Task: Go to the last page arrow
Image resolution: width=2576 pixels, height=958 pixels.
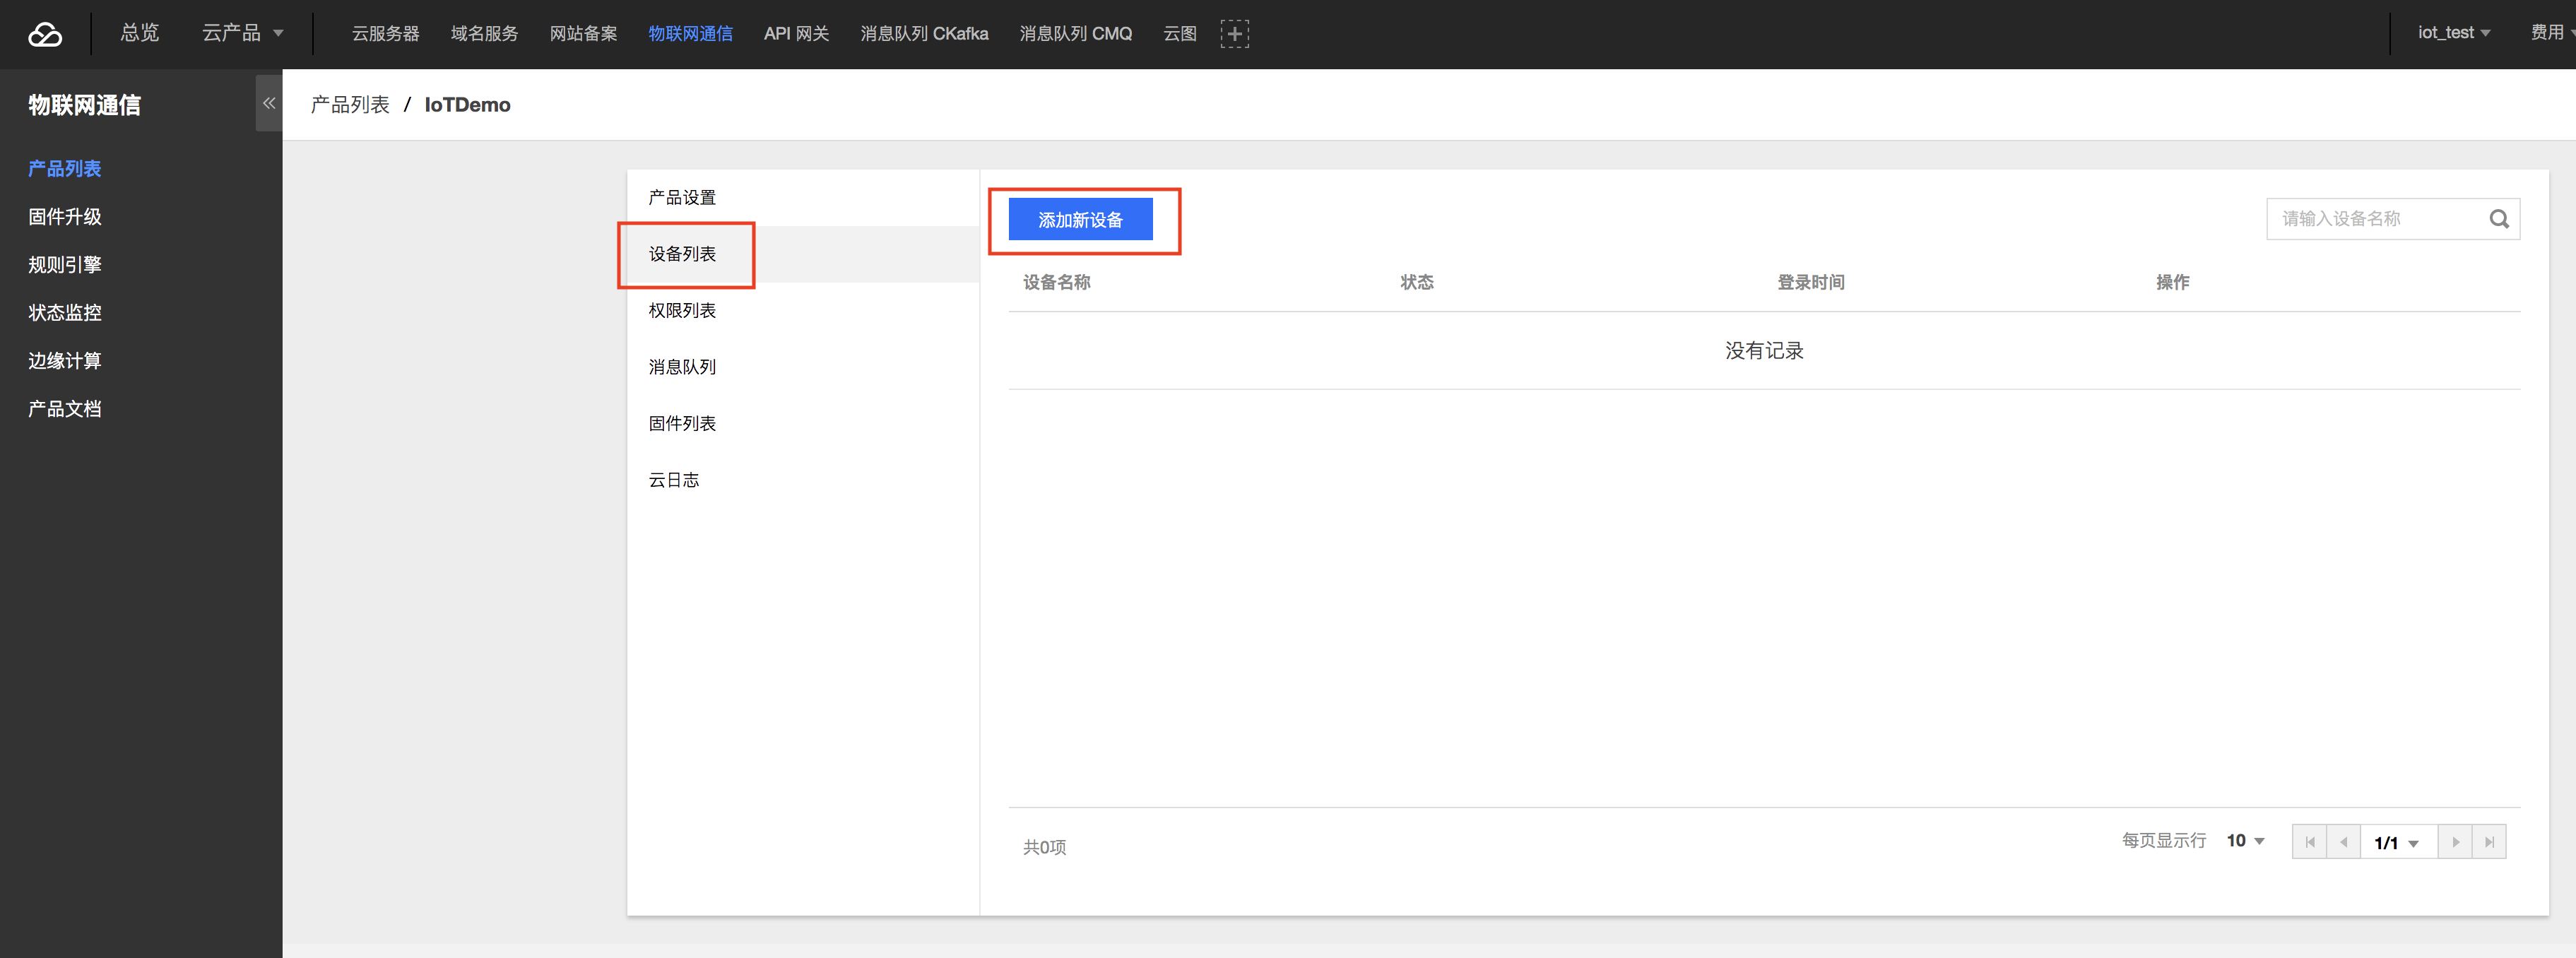Action: pyautogui.click(x=2489, y=842)
